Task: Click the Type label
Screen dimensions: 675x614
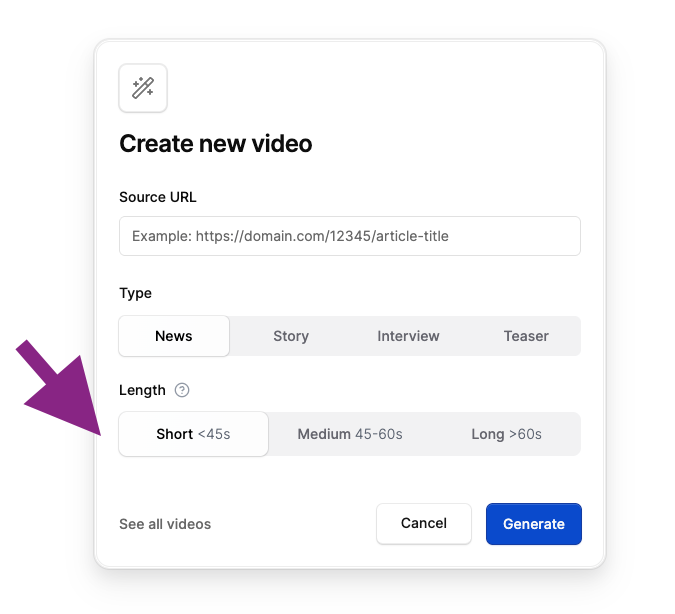Action: click(x=135, y=294)
